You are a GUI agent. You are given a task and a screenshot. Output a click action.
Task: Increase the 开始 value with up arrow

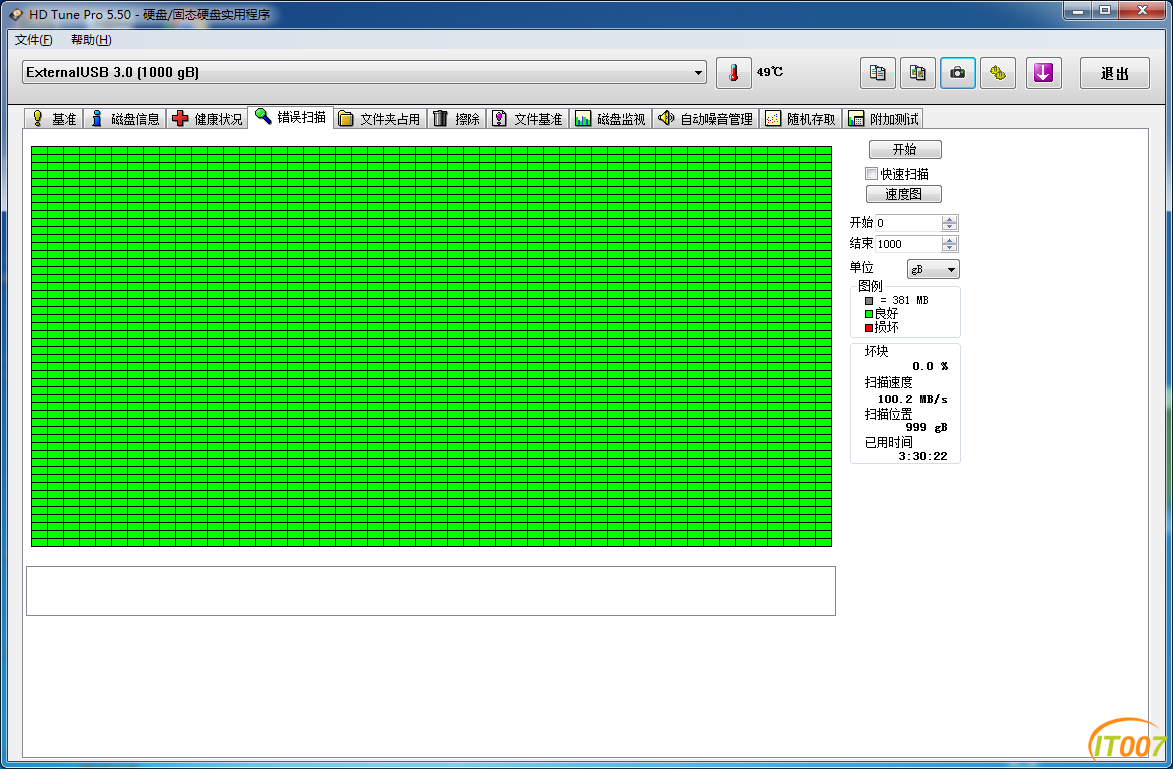pyautogui.click(x=950, y=219)
